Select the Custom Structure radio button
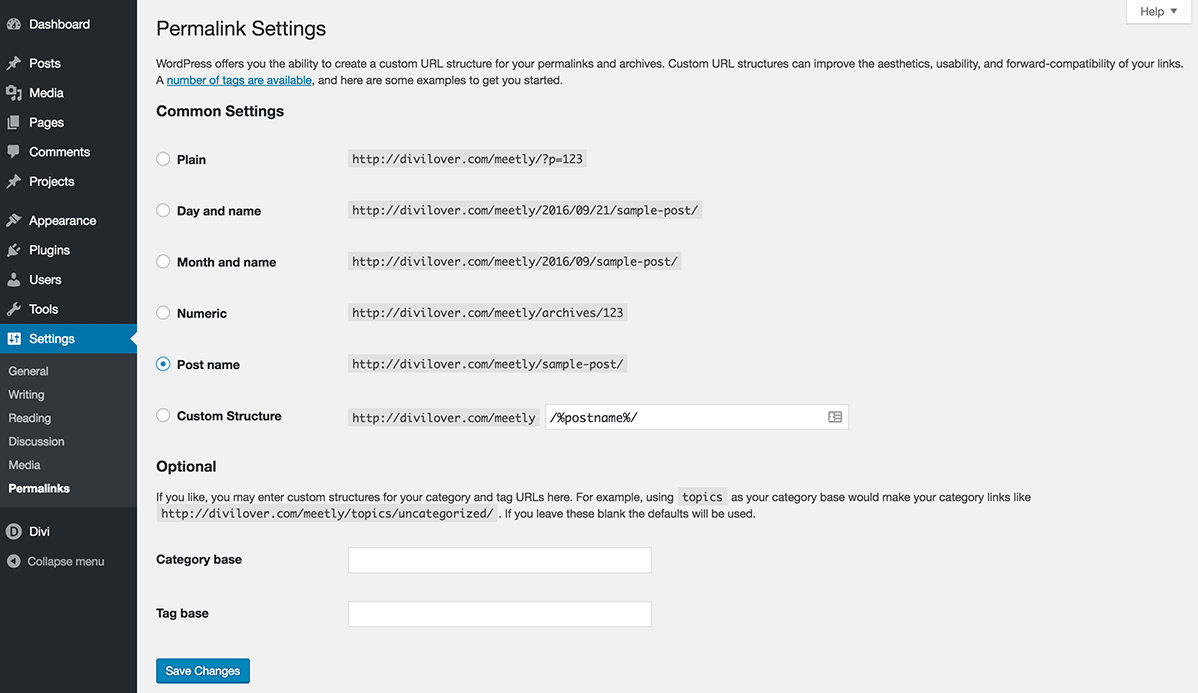1198x693 pixels. click(163, 416)
